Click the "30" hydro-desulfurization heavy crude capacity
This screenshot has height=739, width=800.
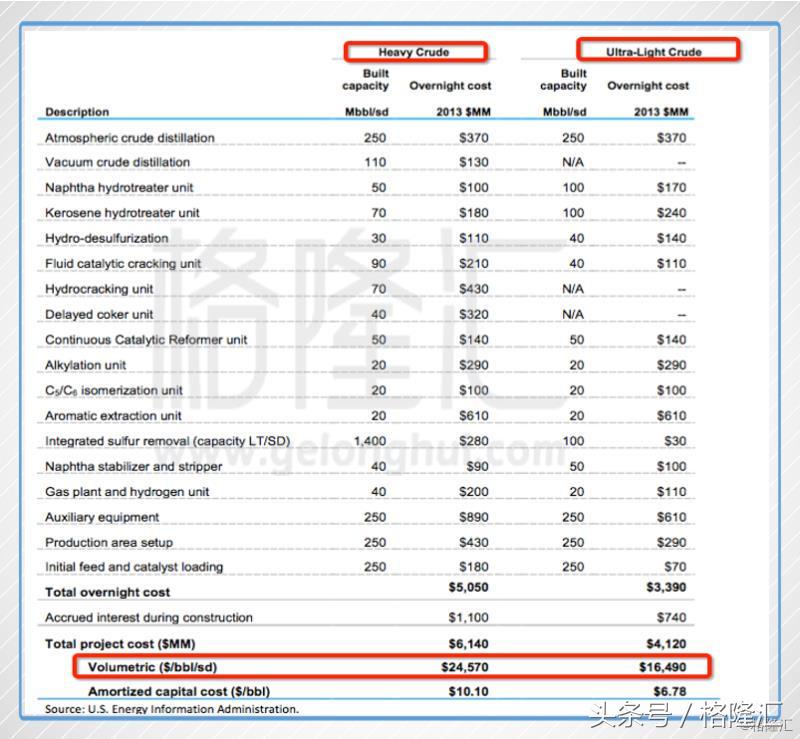pyautogui.click(x=379, y=238)
